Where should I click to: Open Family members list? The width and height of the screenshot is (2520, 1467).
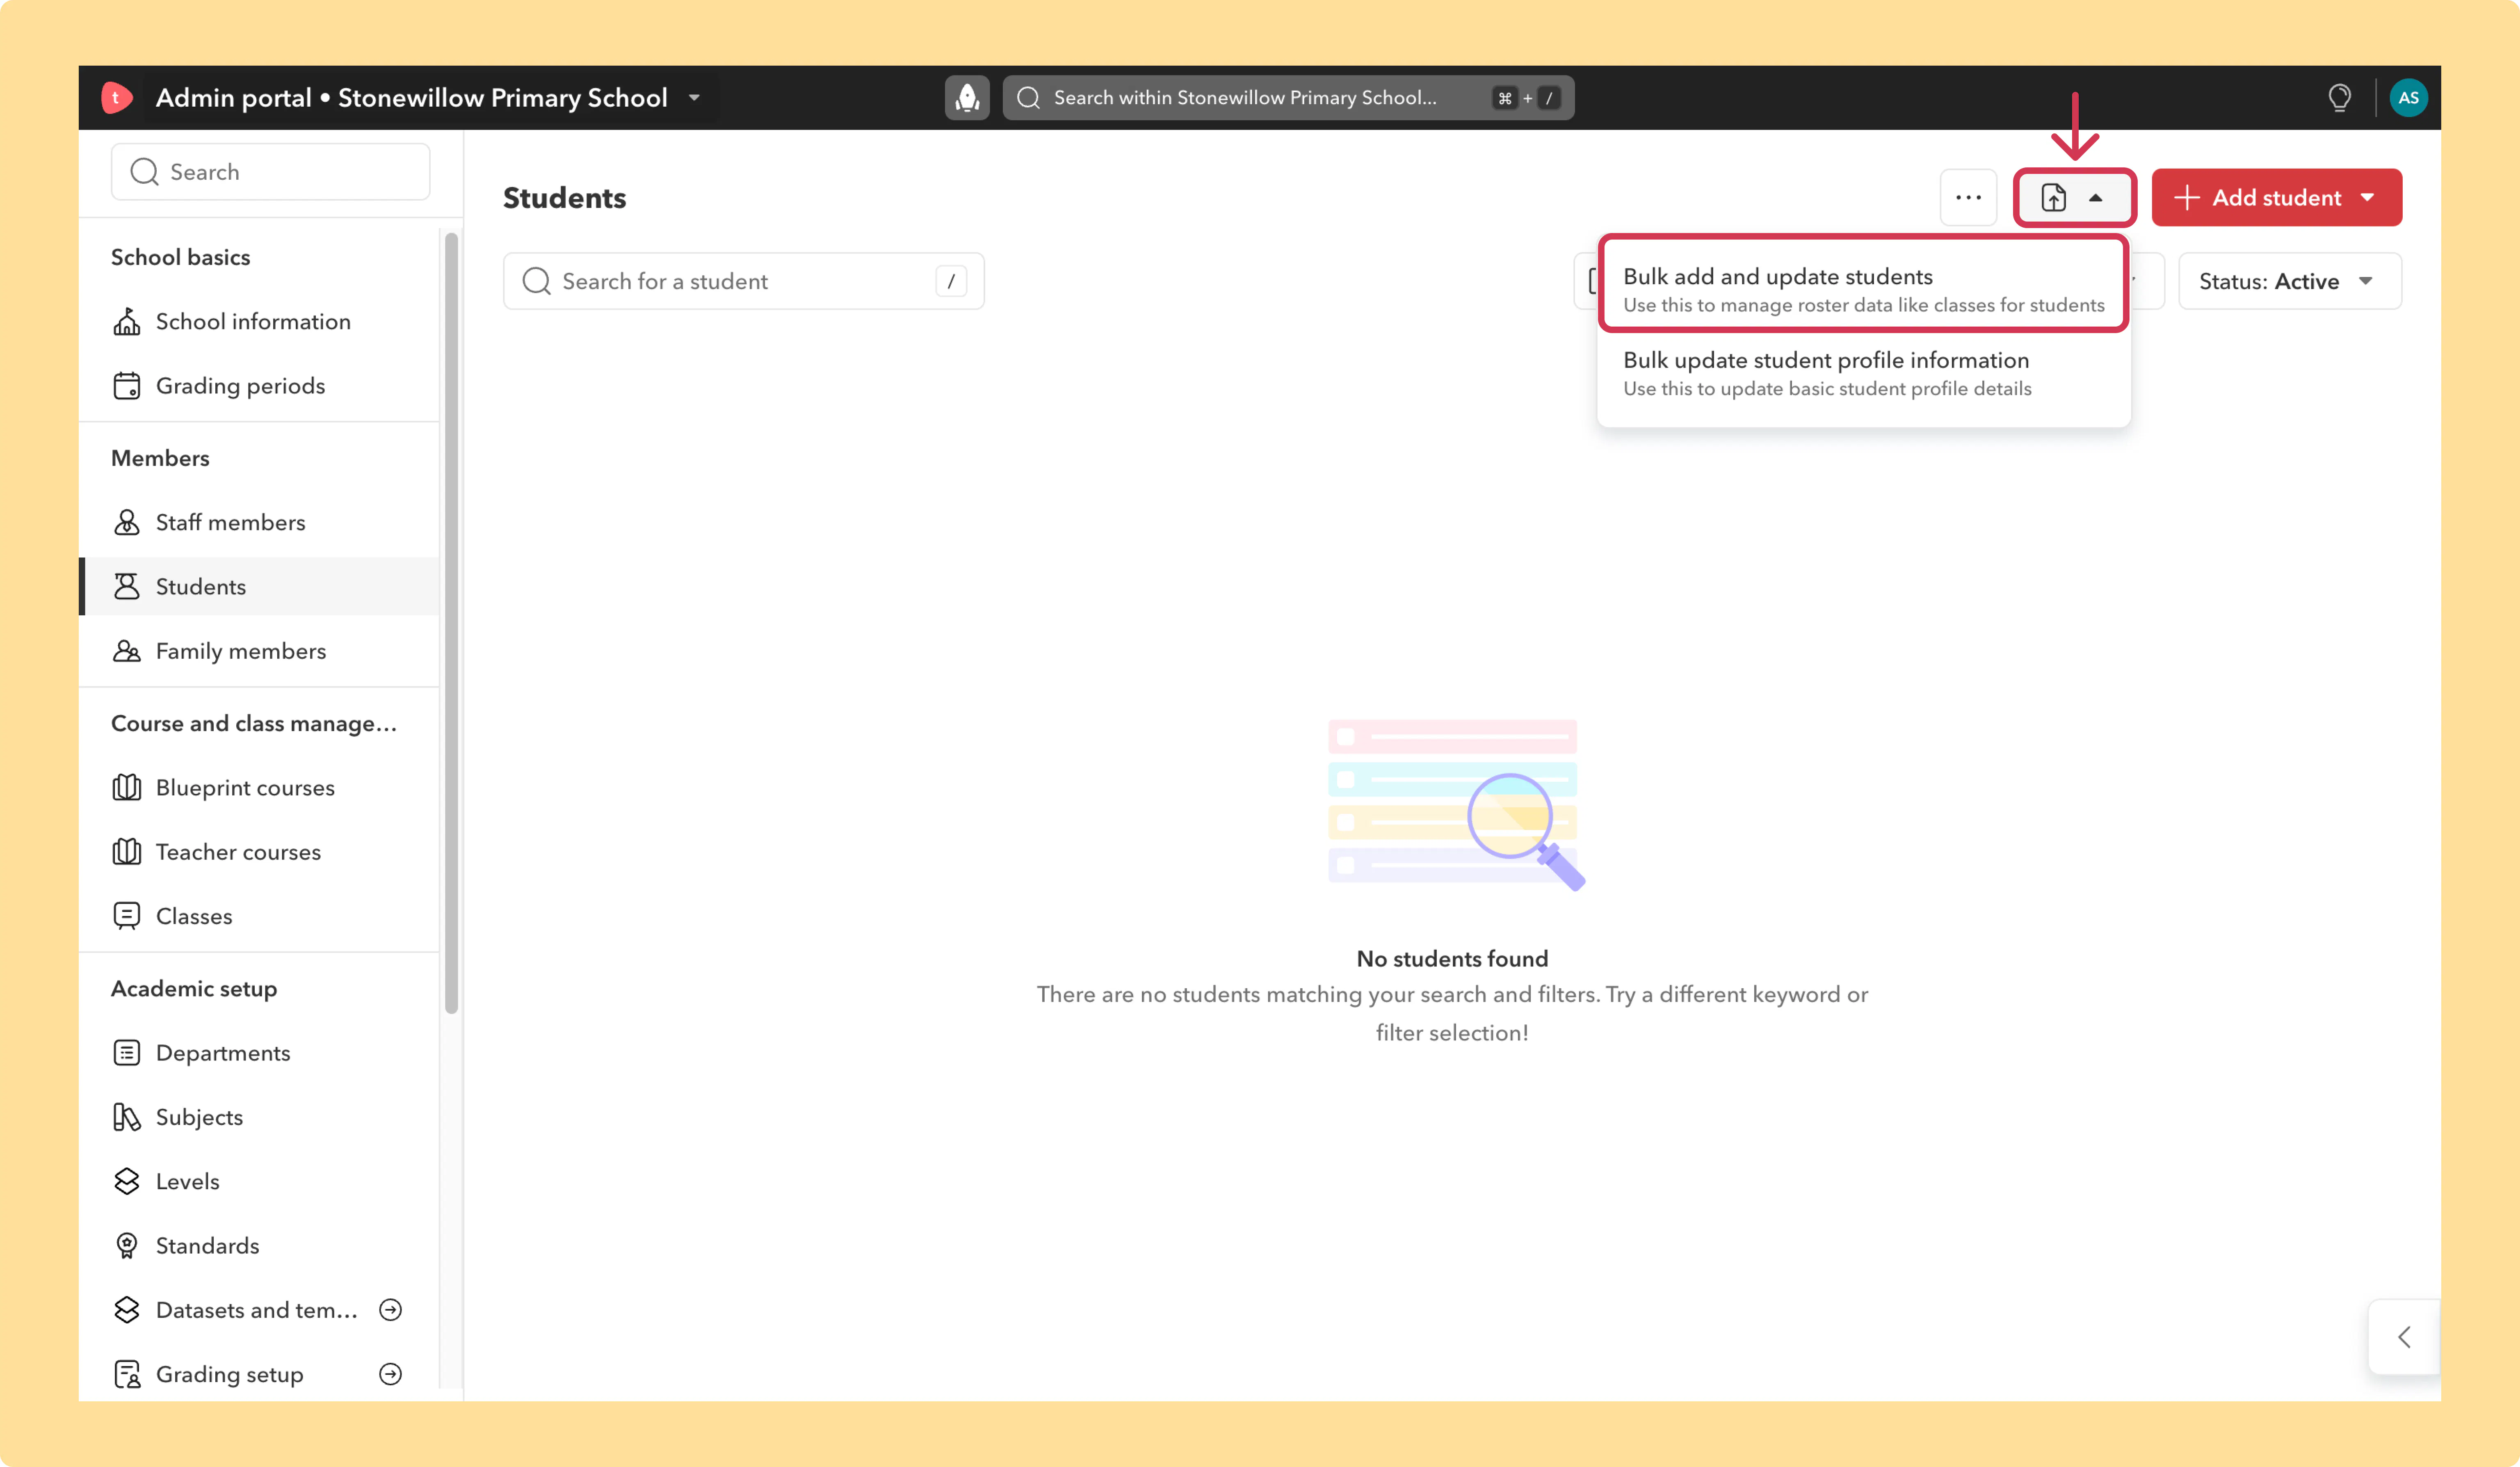click(x=259, y=651)
